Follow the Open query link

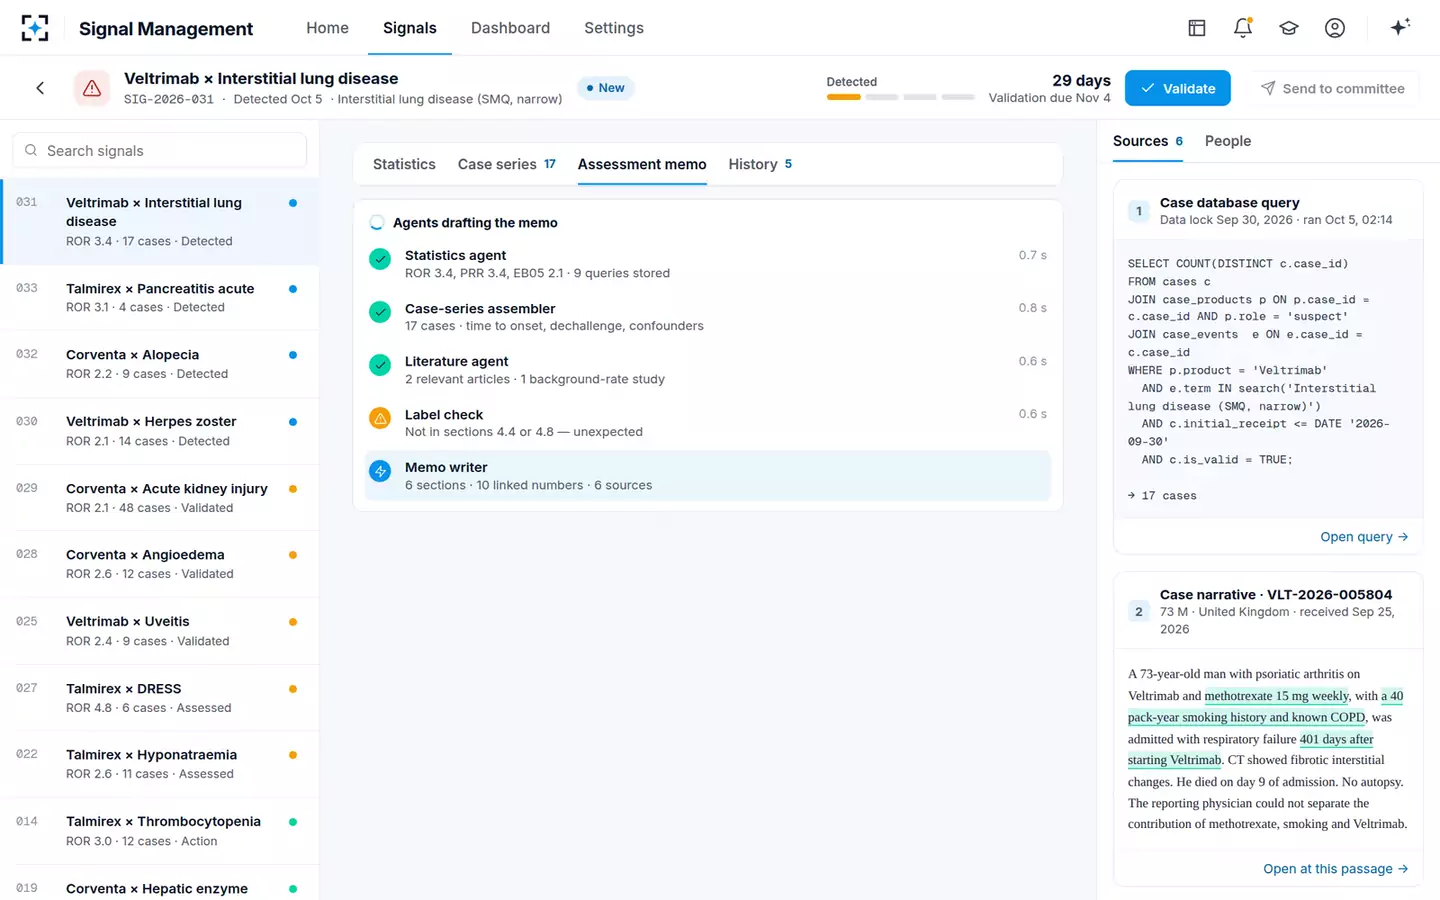[1364, 537]
